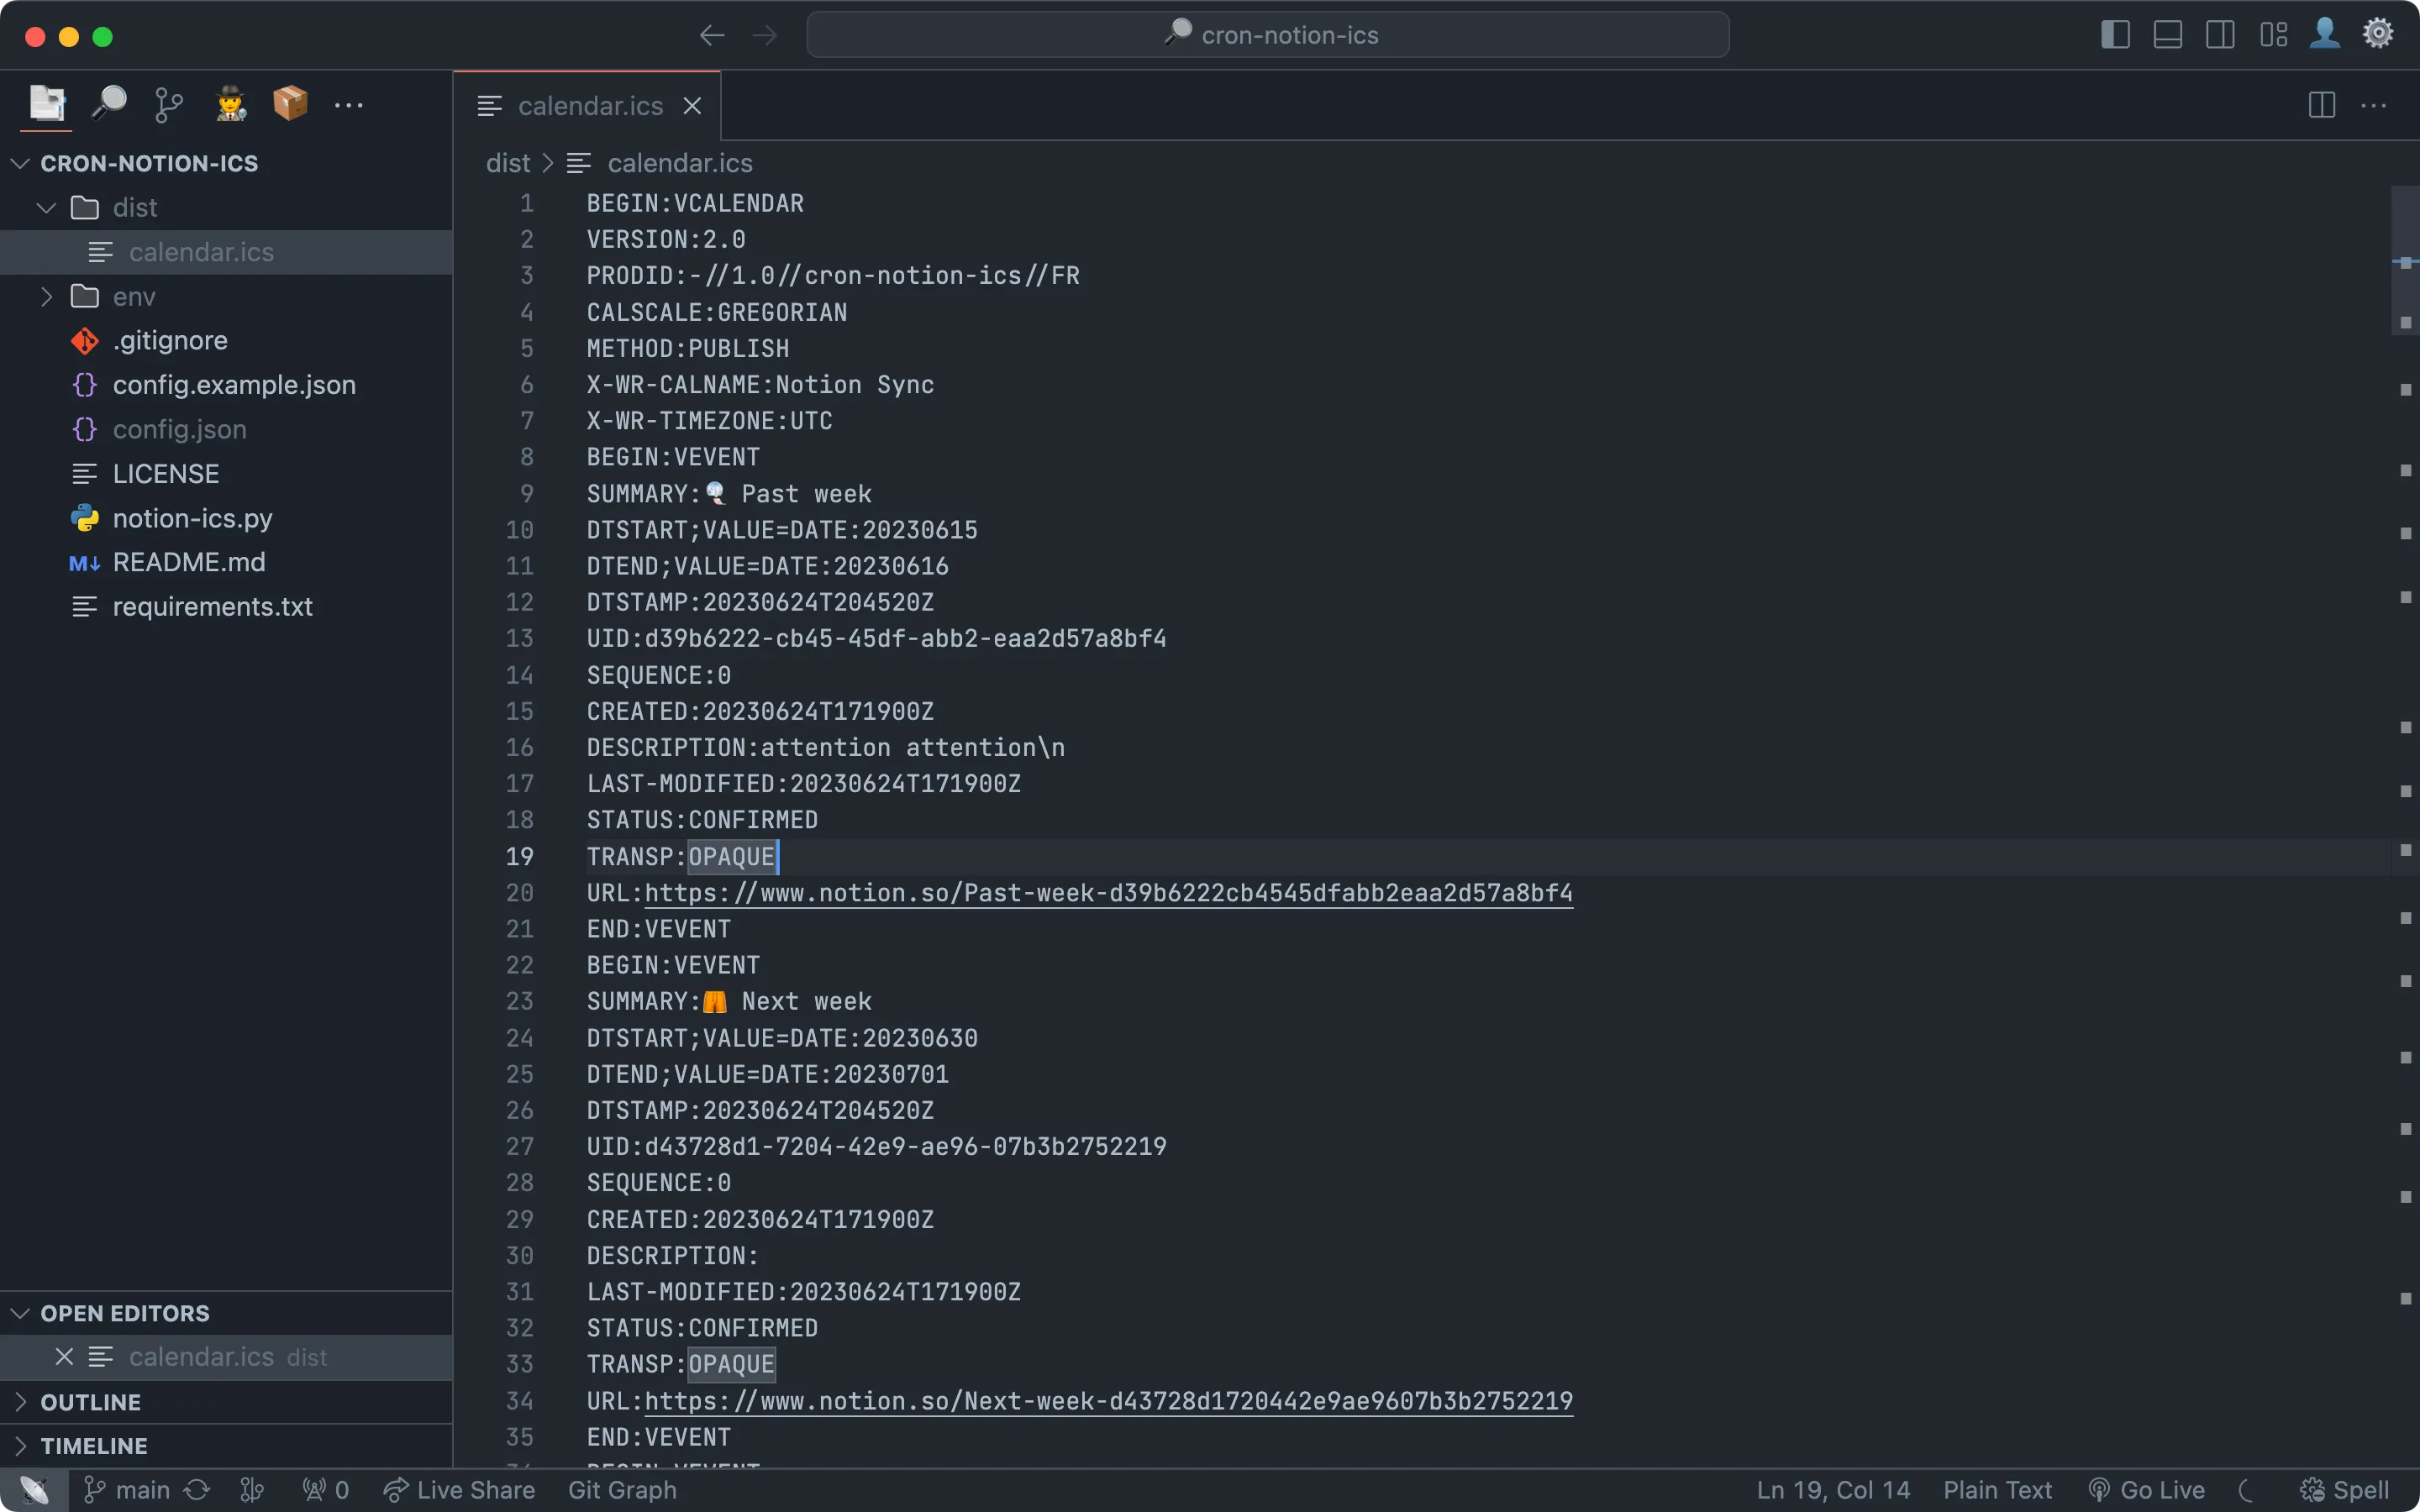Viewport: 2420px width, 1512px height.
Task: Toggle the secondary sidebar layout icon
Action: pyautogui.click(x=2220, y=35)
